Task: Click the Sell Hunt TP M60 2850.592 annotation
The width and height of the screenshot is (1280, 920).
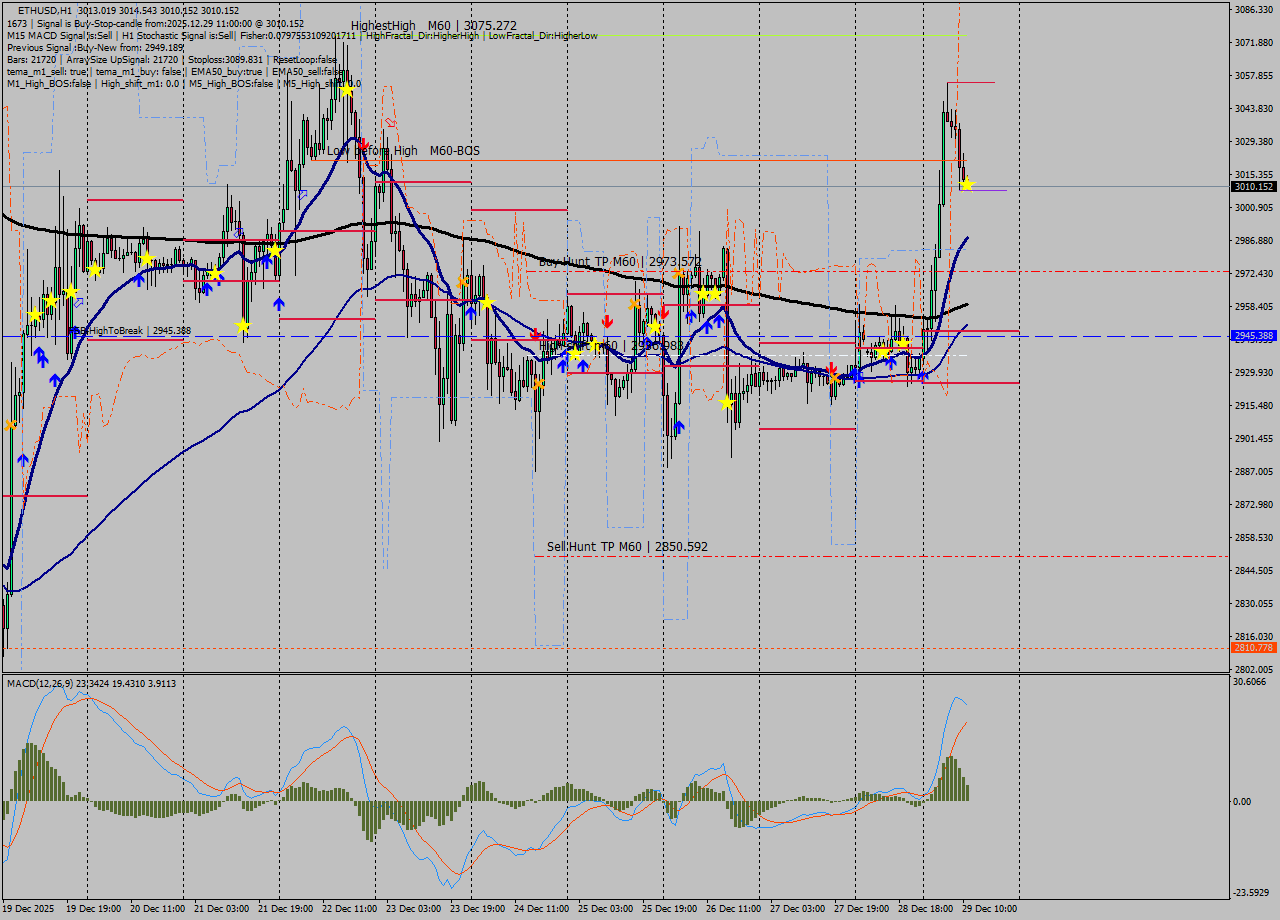Action: (625, 546)
